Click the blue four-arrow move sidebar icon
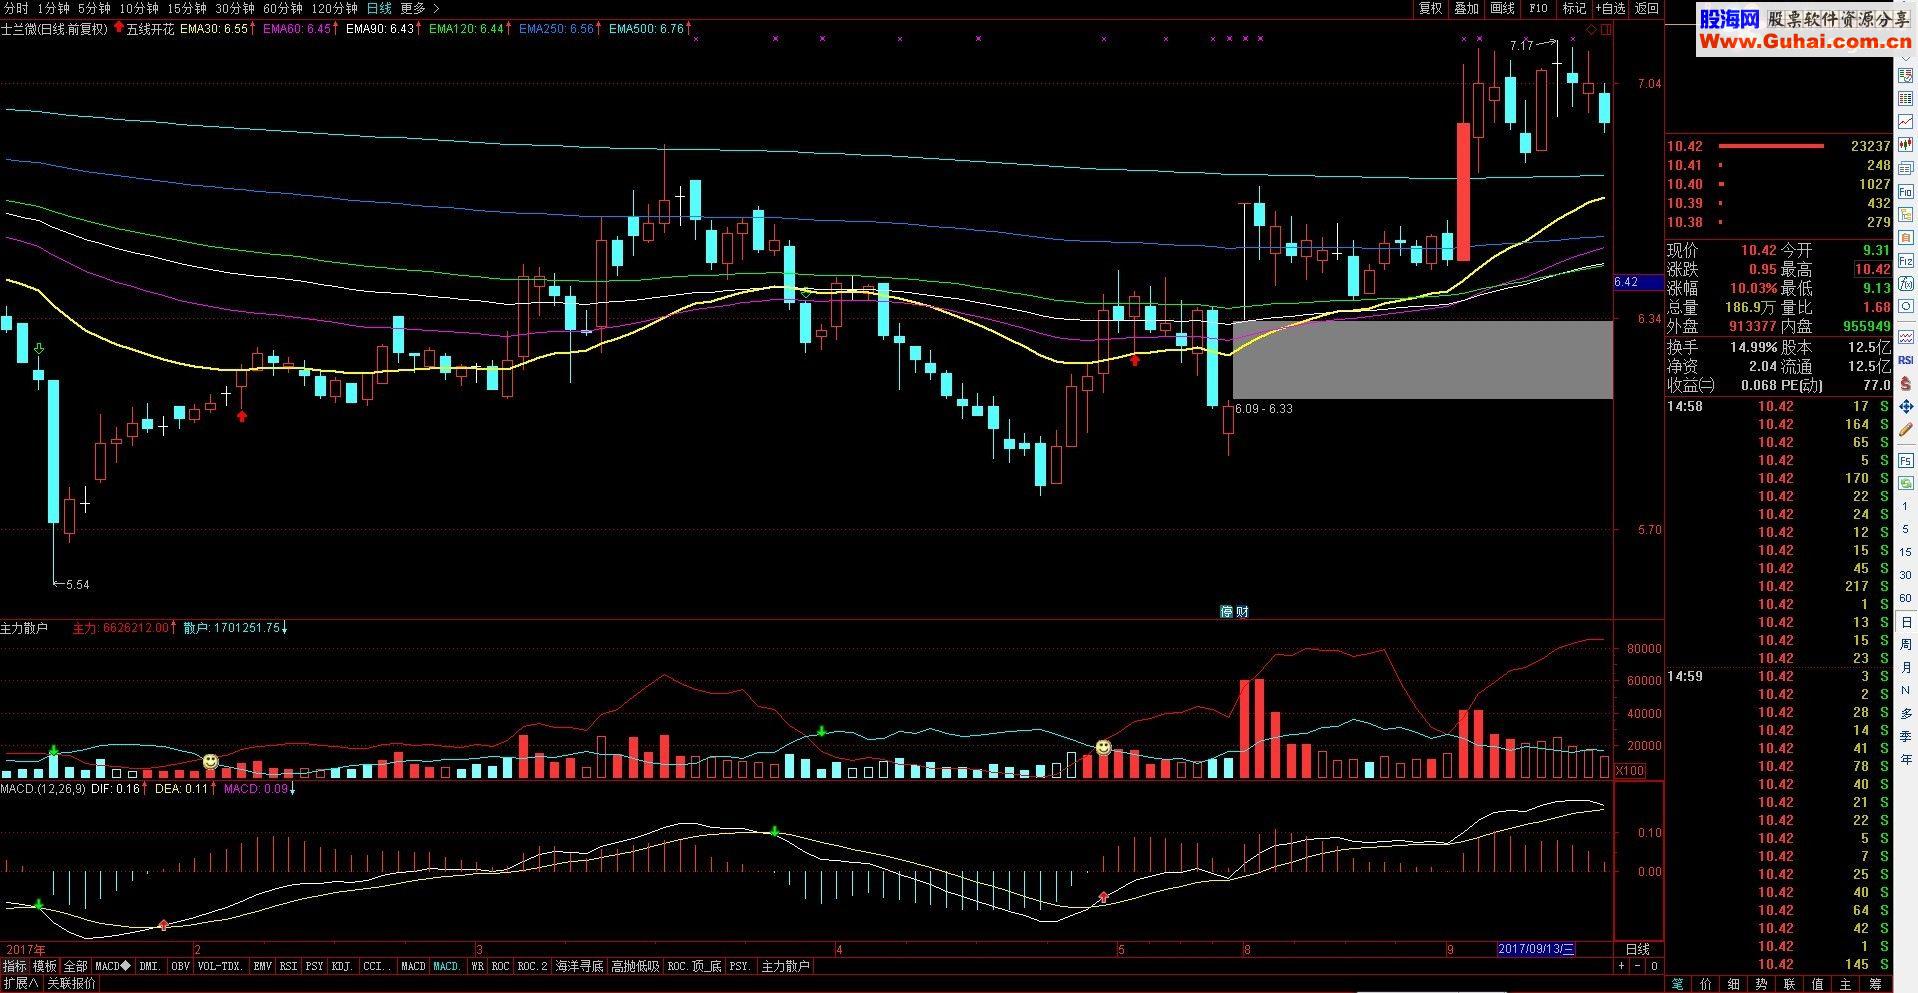The height and width of the screenshot is (993, 1918). tap(1906, 406)
